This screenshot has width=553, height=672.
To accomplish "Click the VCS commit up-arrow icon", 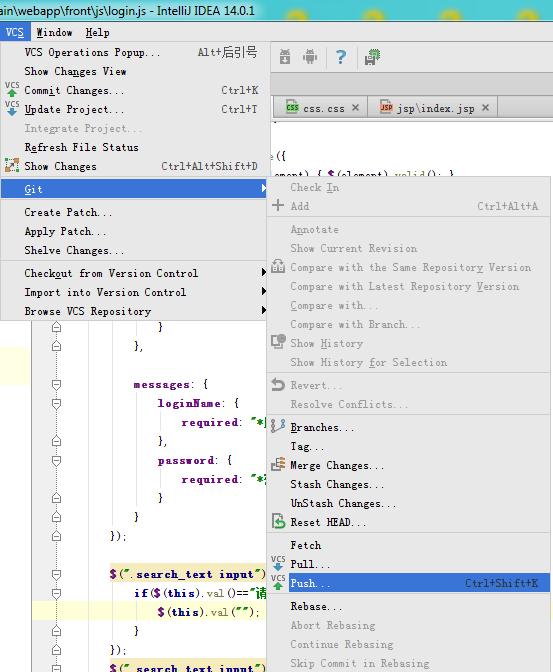I will coord(12,89).
